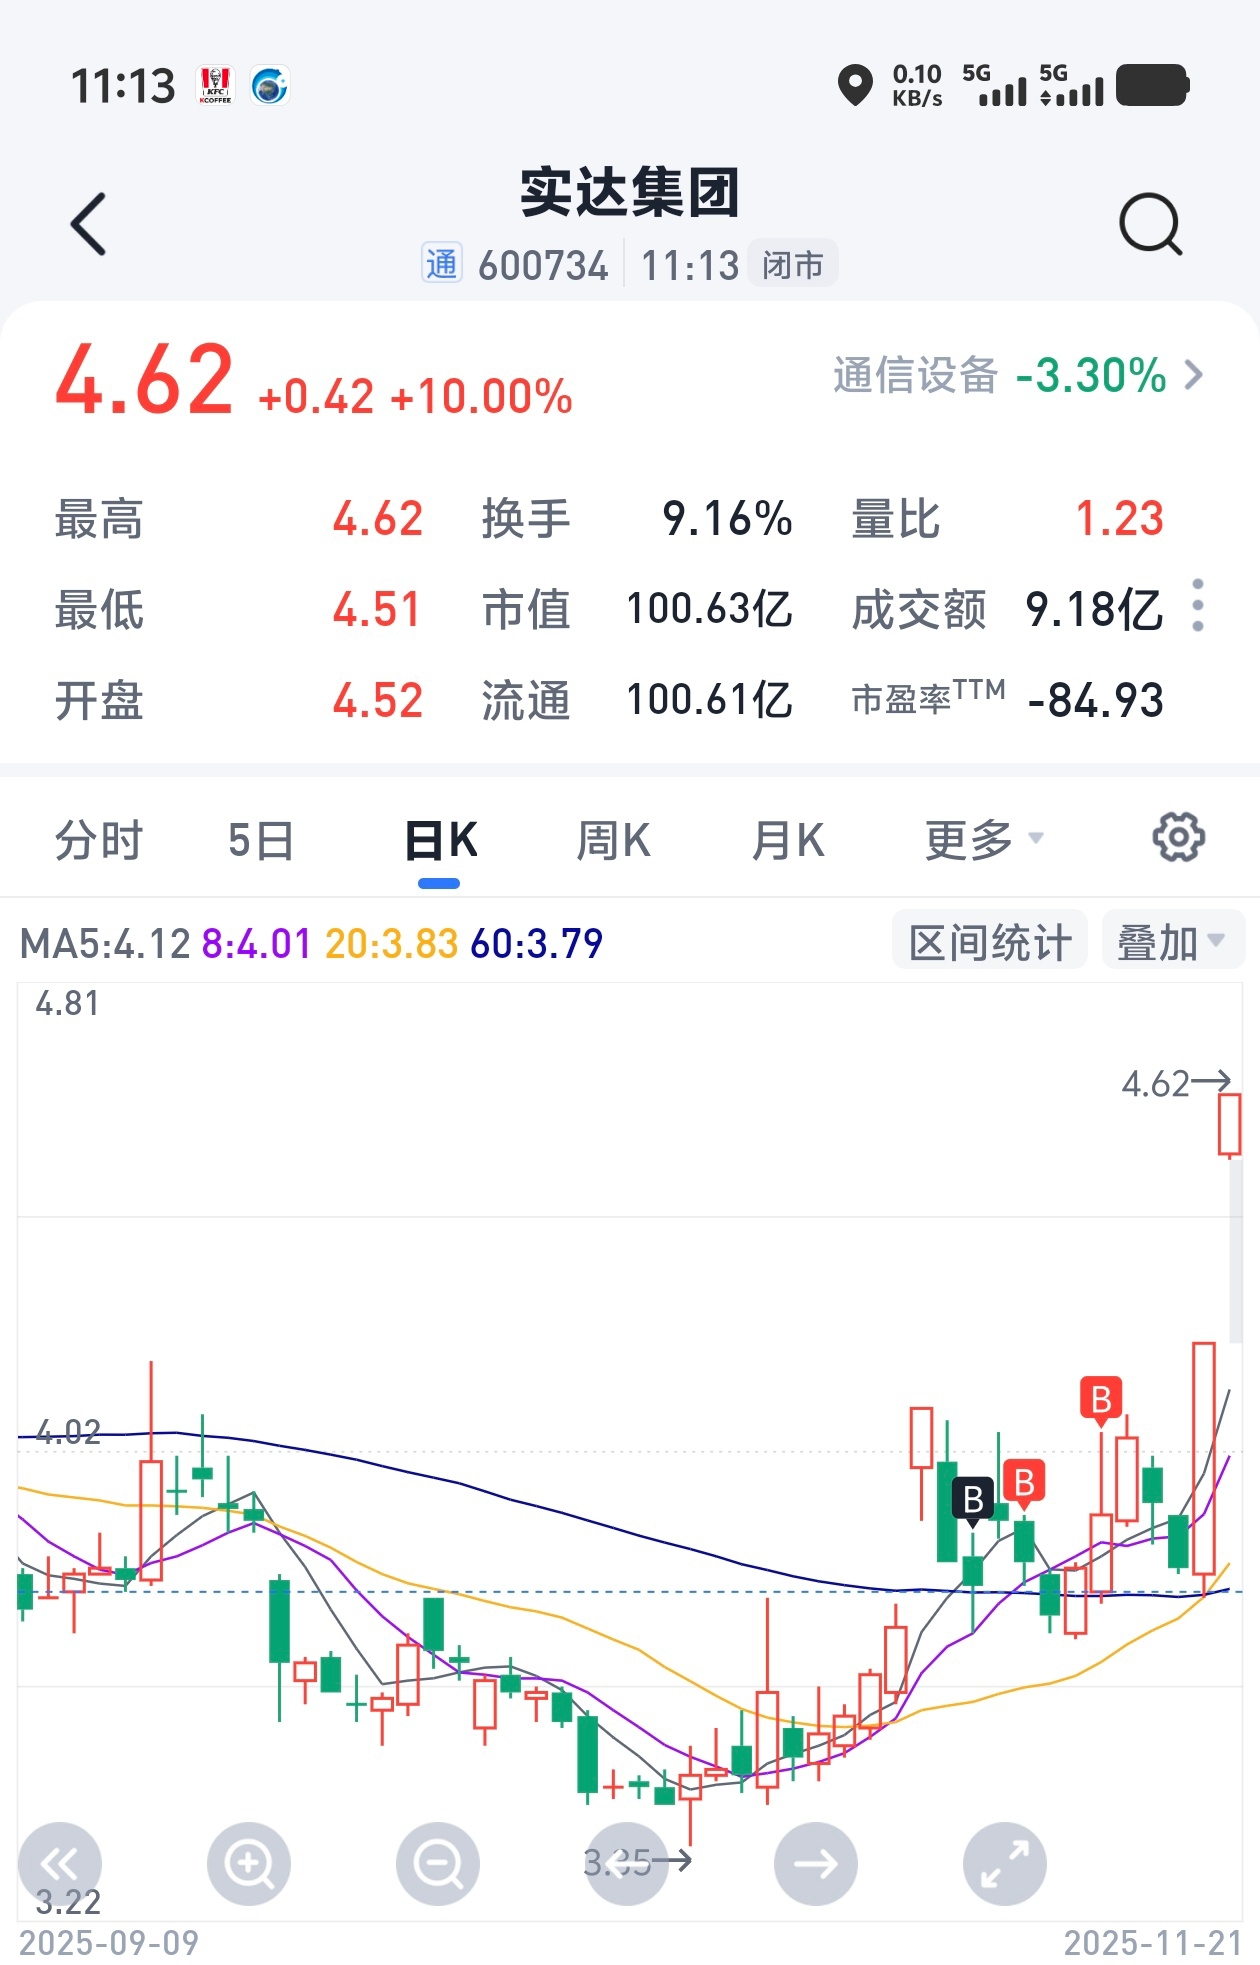Tap the KFC notification icon in status bar
The height and width of the screenshot is (1965, 1260).
[x=215, y=85]
